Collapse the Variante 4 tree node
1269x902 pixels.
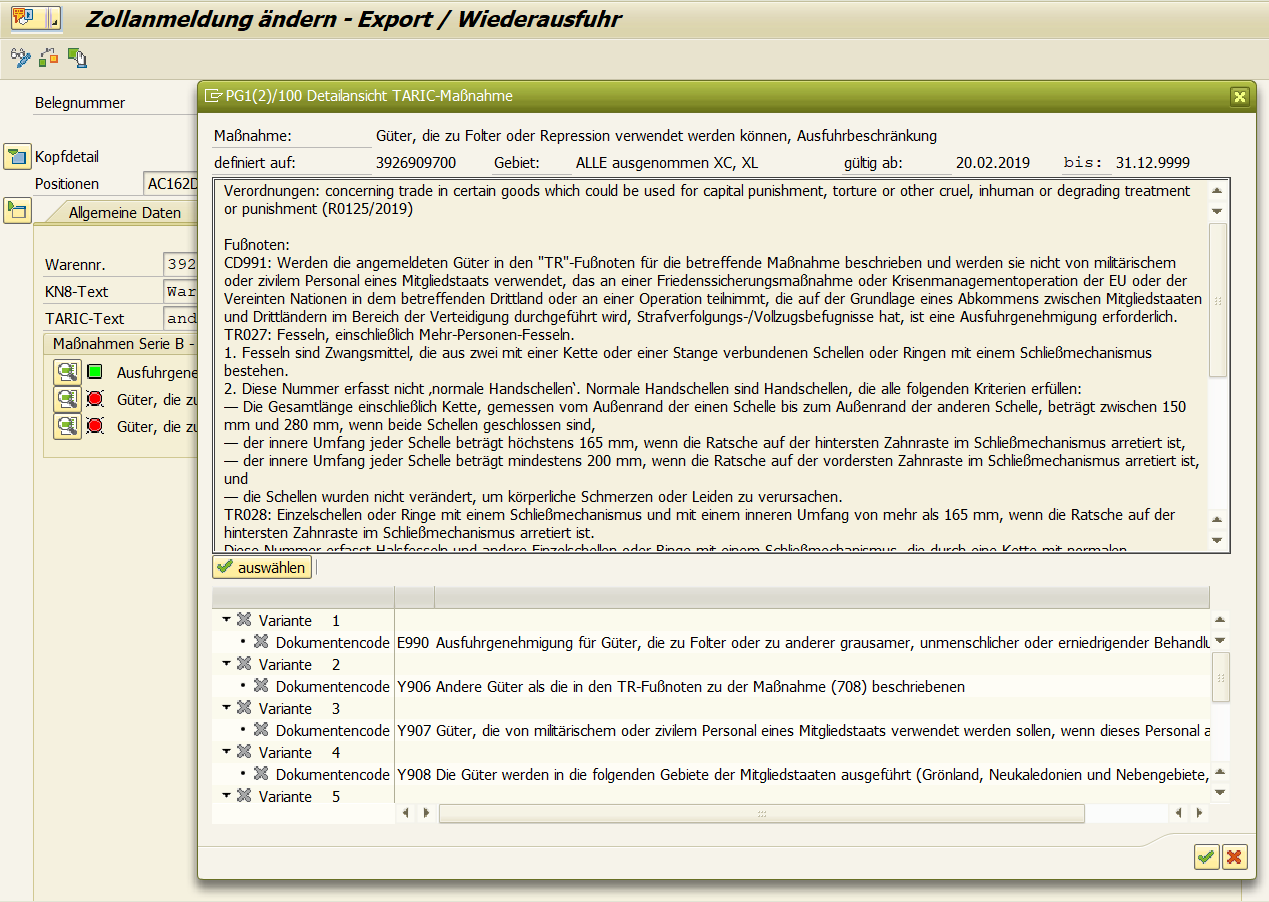[x=227, y=752]
